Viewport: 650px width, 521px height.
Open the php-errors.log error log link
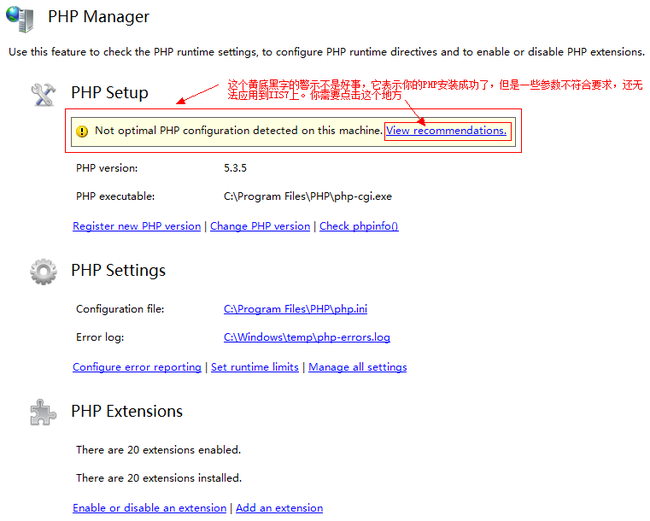point(307,337)
